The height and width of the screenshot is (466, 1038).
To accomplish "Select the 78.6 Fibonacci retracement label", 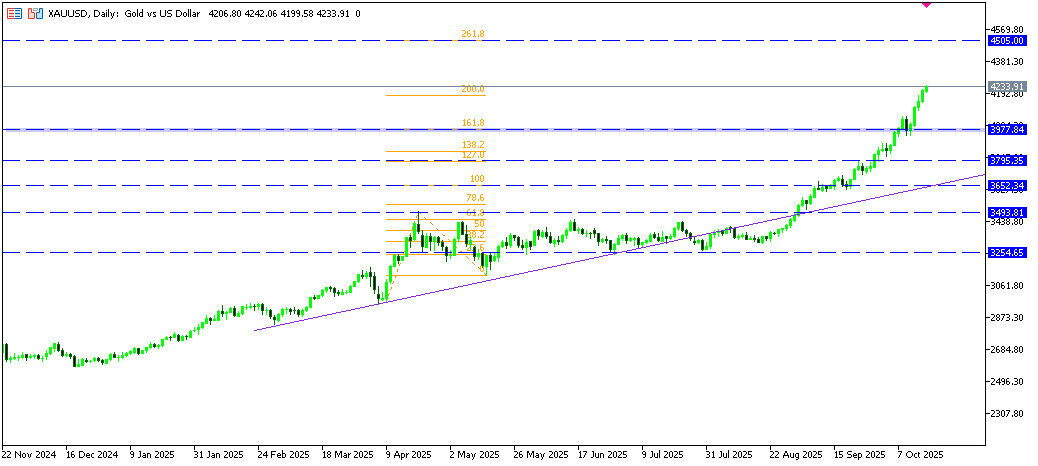I will pos(475,198).
